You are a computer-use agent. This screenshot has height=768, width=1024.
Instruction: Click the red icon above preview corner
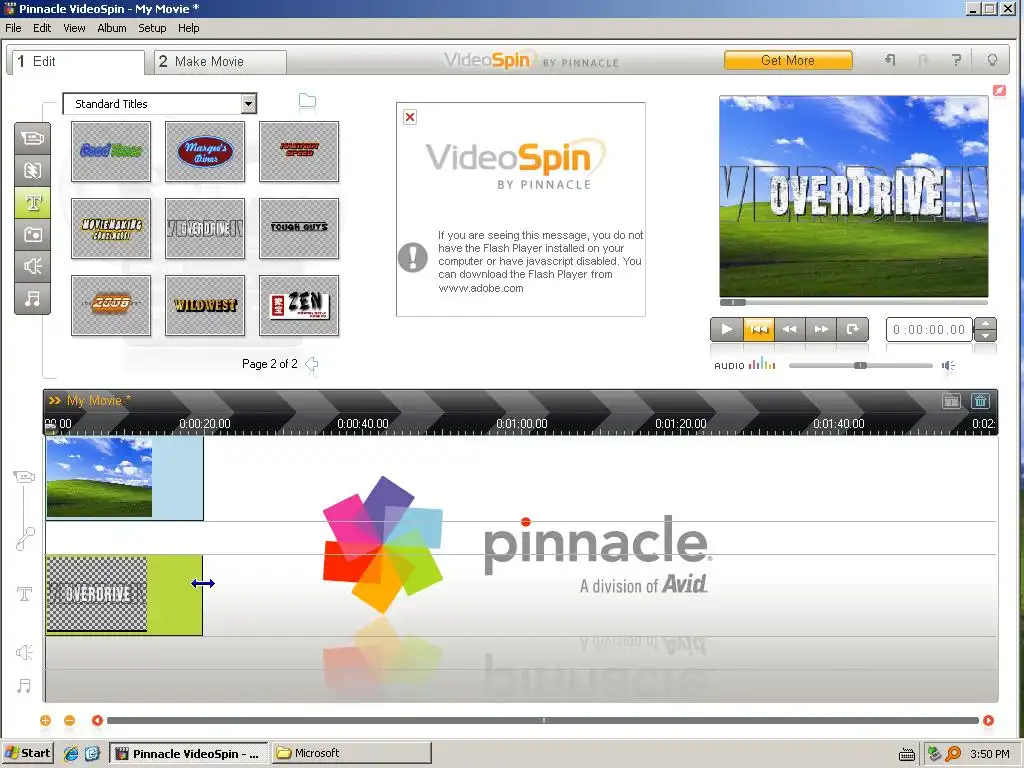point(999,90)
